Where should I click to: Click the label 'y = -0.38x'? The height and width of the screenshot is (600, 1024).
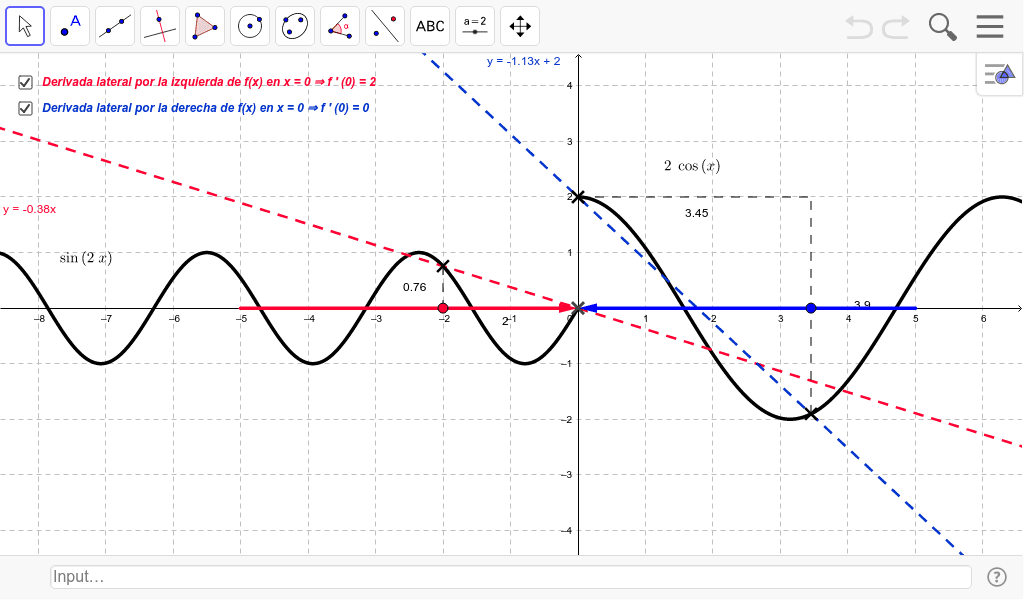coord(29,210)
